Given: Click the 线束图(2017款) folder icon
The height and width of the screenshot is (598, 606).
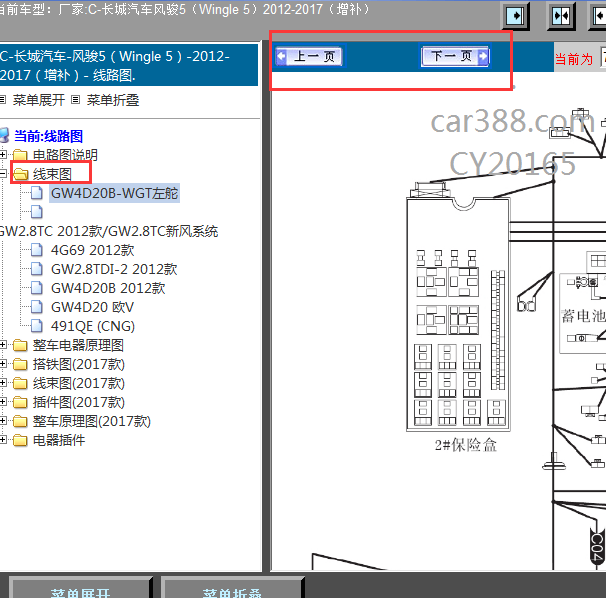Looking at the screenshot, I should 20,383.
